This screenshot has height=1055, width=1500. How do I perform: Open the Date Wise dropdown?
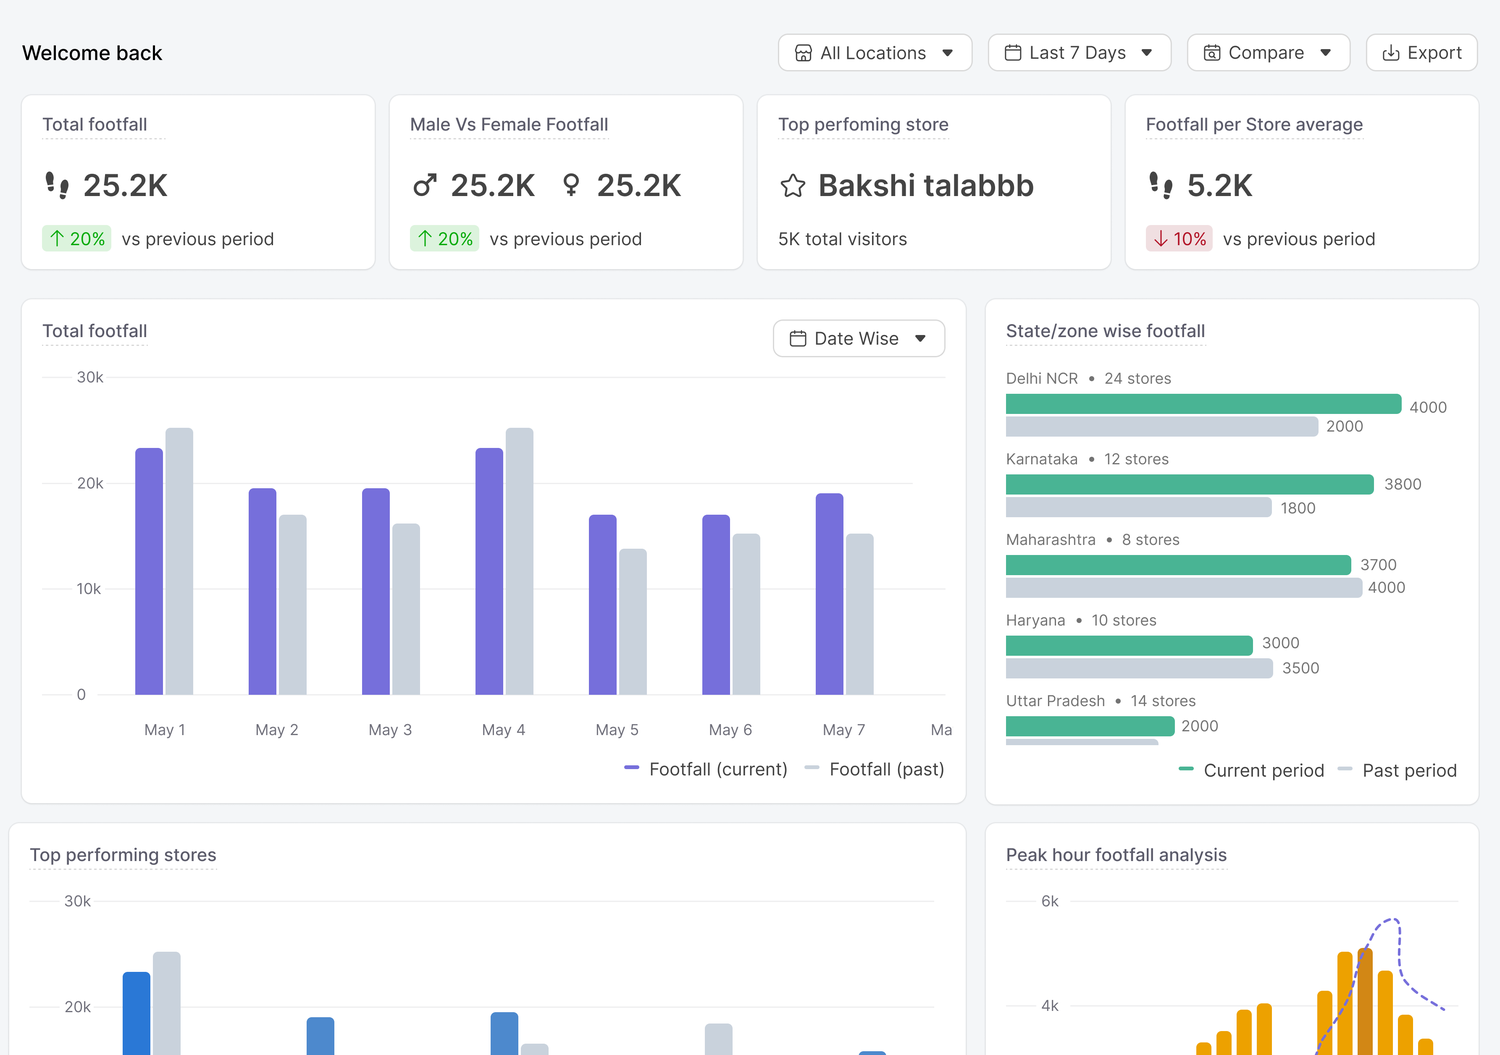859,339
